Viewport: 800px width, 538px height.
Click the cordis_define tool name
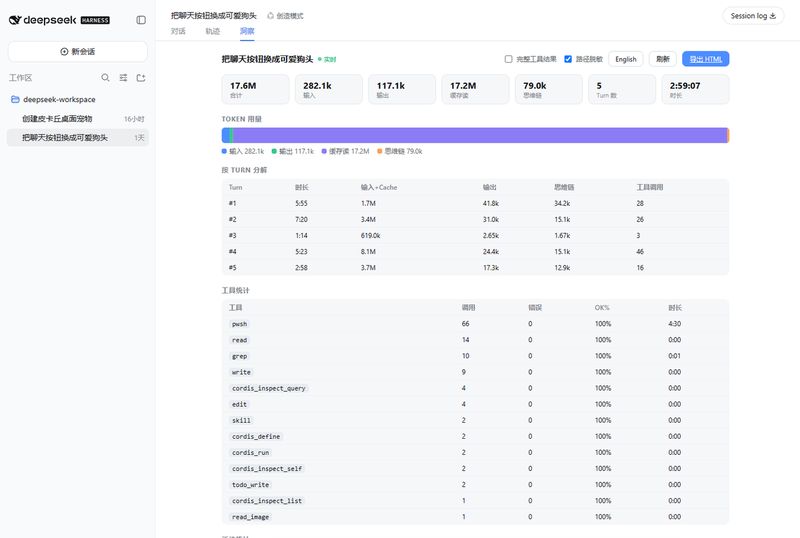(x=256, y=436)
